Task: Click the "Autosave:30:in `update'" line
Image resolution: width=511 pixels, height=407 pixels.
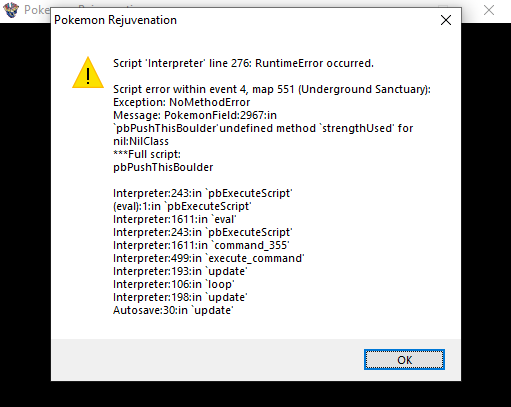Action: click(x=173, y=310)
